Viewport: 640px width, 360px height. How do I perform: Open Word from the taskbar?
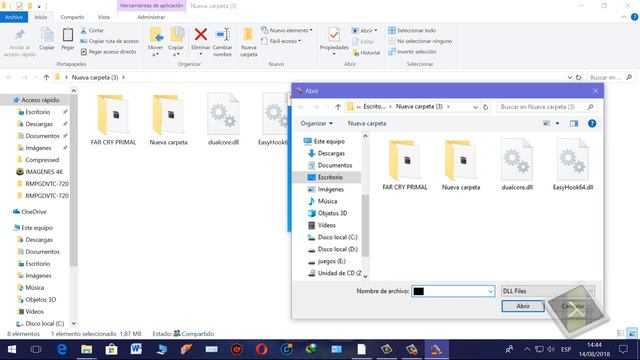pyautogui.click(x=136, y=349)
